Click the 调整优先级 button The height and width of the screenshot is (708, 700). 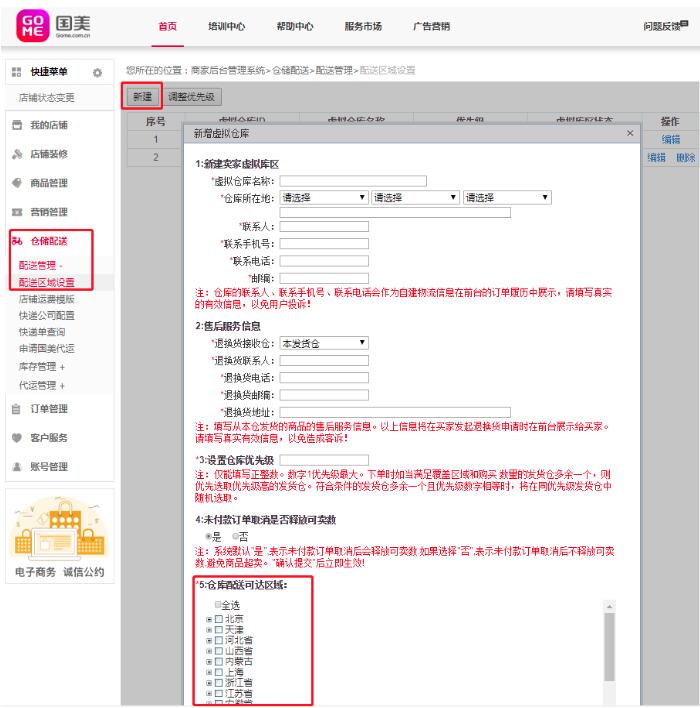(192, 97)
